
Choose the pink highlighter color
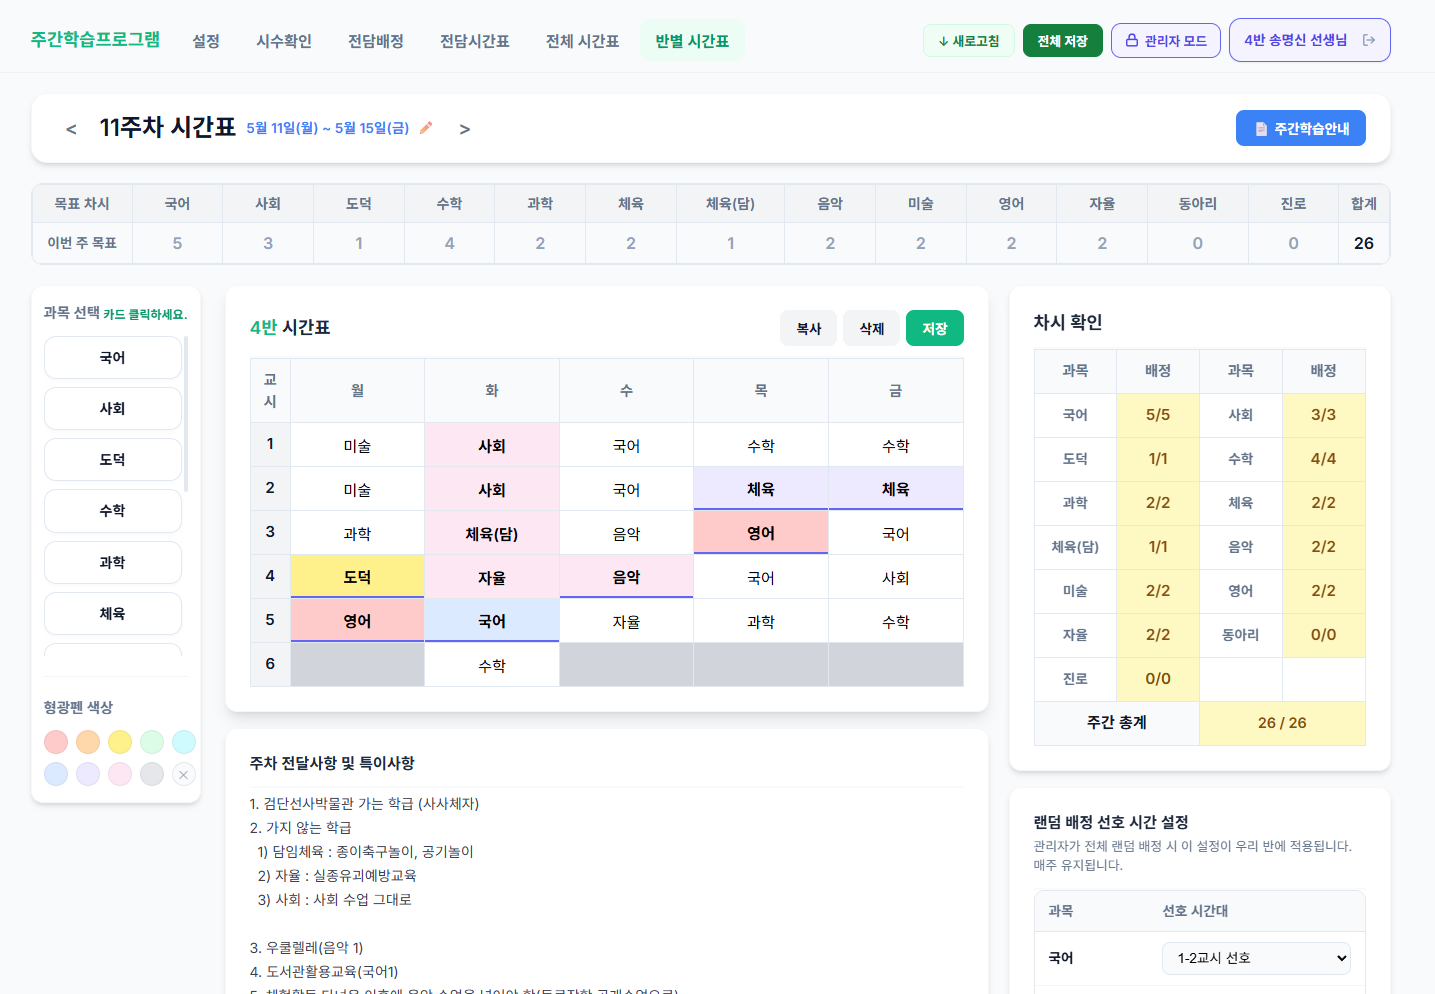[120, 774]
